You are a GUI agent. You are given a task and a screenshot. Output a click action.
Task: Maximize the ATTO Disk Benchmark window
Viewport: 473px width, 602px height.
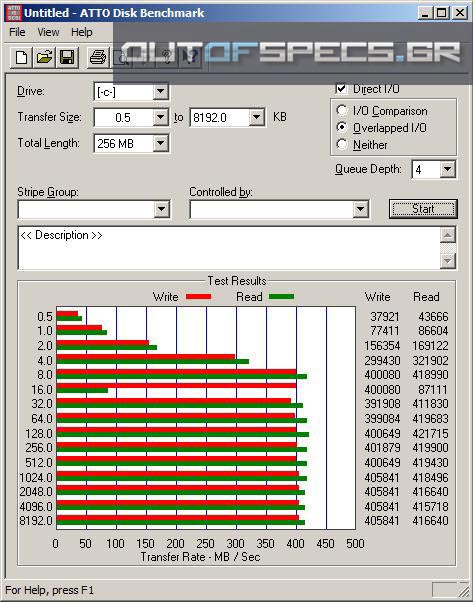pos(442,13)
